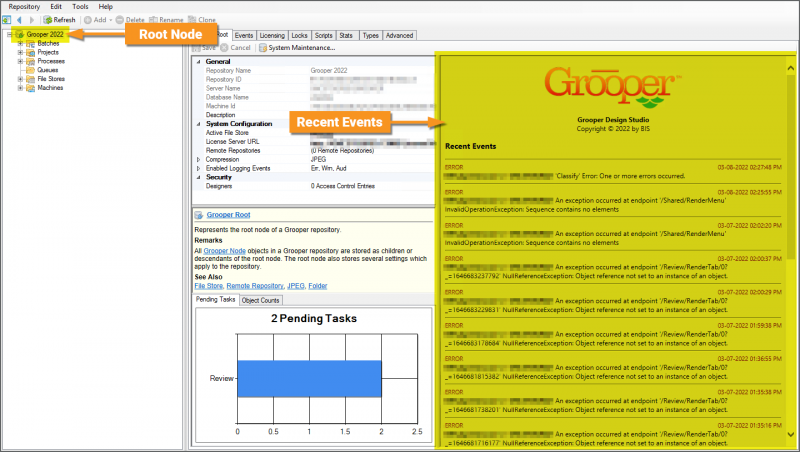The height and width of the screenshot is (452, 800).
Task: Refresh the repository tree
Action: pos(59,20)
